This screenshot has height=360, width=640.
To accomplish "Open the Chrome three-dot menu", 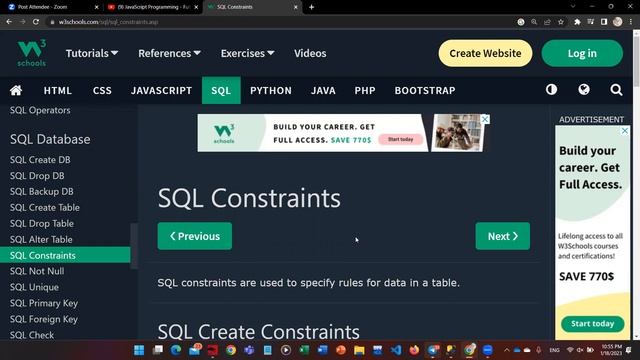I will coord(631,22).
